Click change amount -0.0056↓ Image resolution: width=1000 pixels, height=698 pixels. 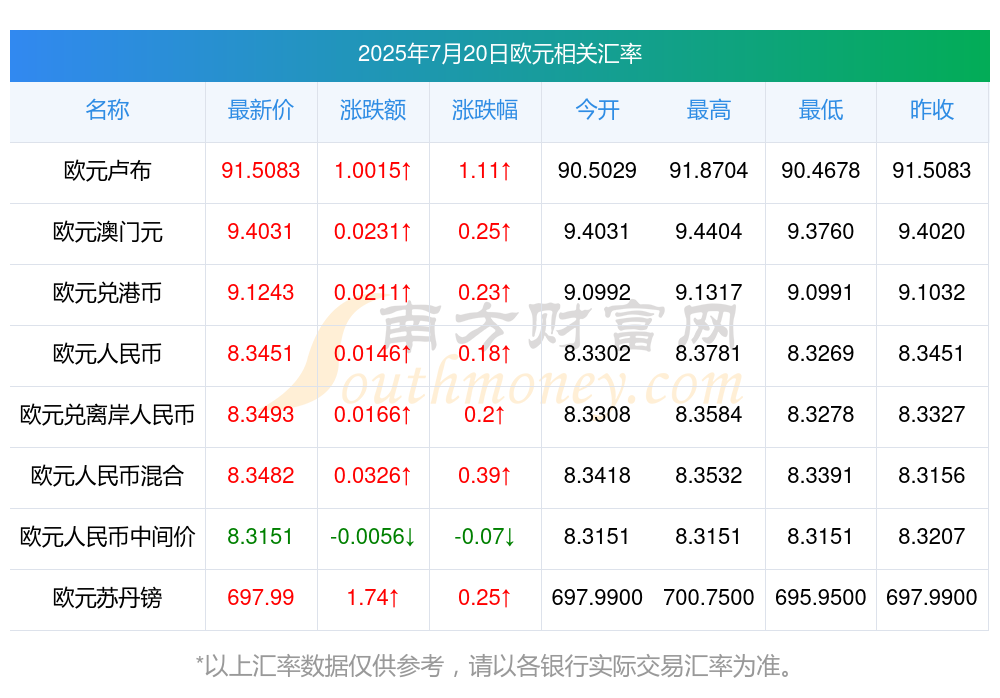point(373,536)
